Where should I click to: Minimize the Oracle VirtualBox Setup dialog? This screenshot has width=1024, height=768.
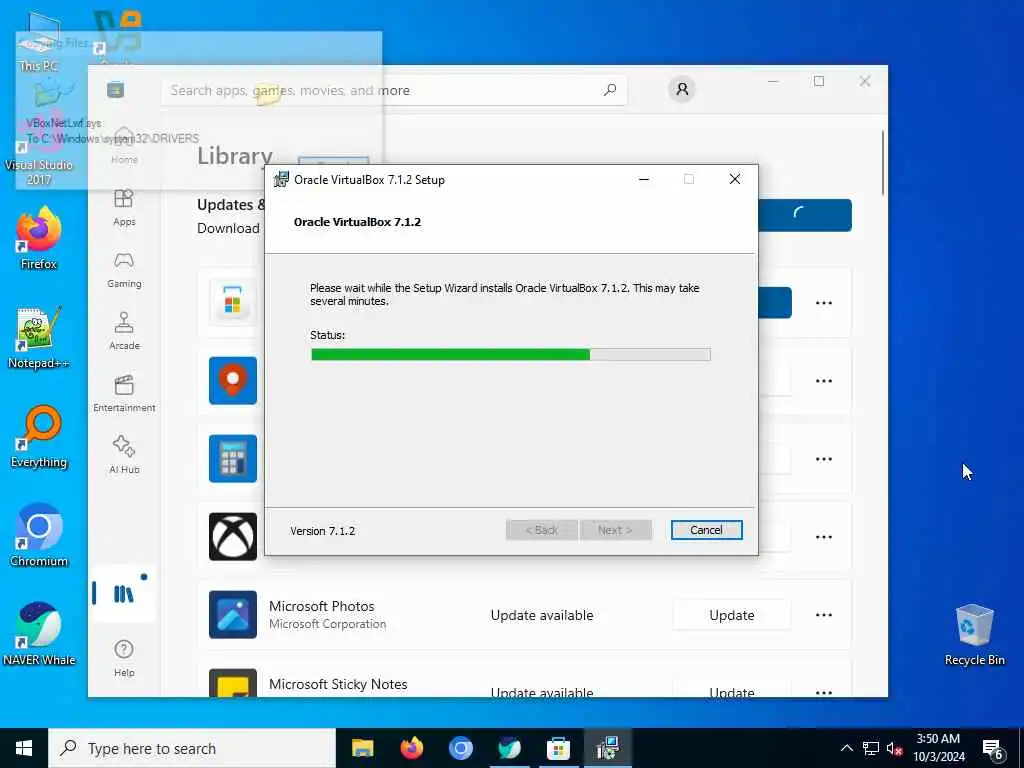tap(644, 180)
